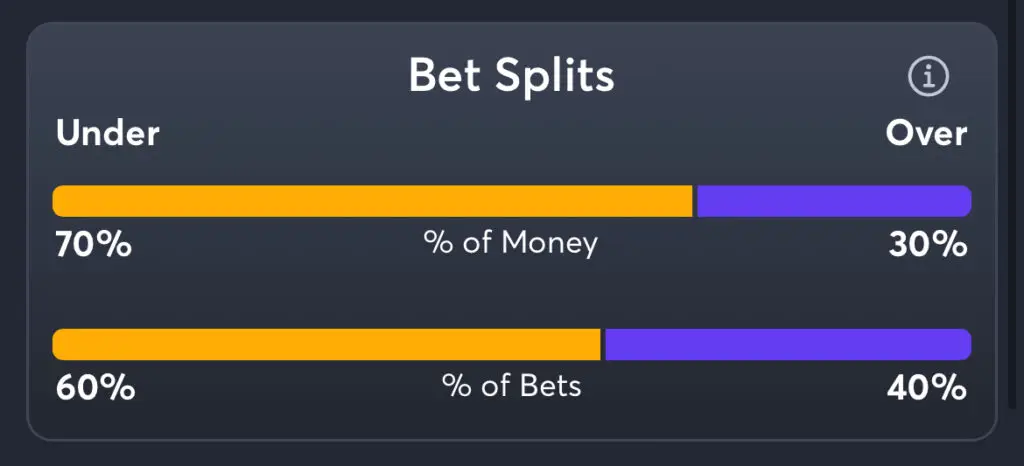The image size is (1024, 466).
Task: Click the '%' symbol before 'of Bets'
Action: click(455, 386)
